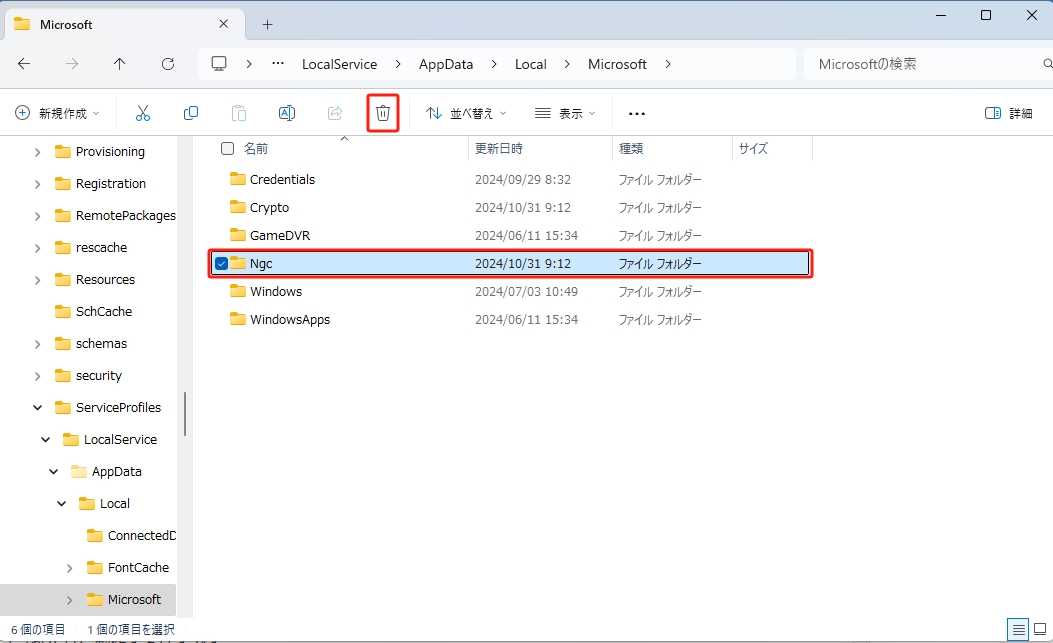The image size is (1053, 643).
Task: Navigate back with the left arrow
Action: [x=24, y=64]
